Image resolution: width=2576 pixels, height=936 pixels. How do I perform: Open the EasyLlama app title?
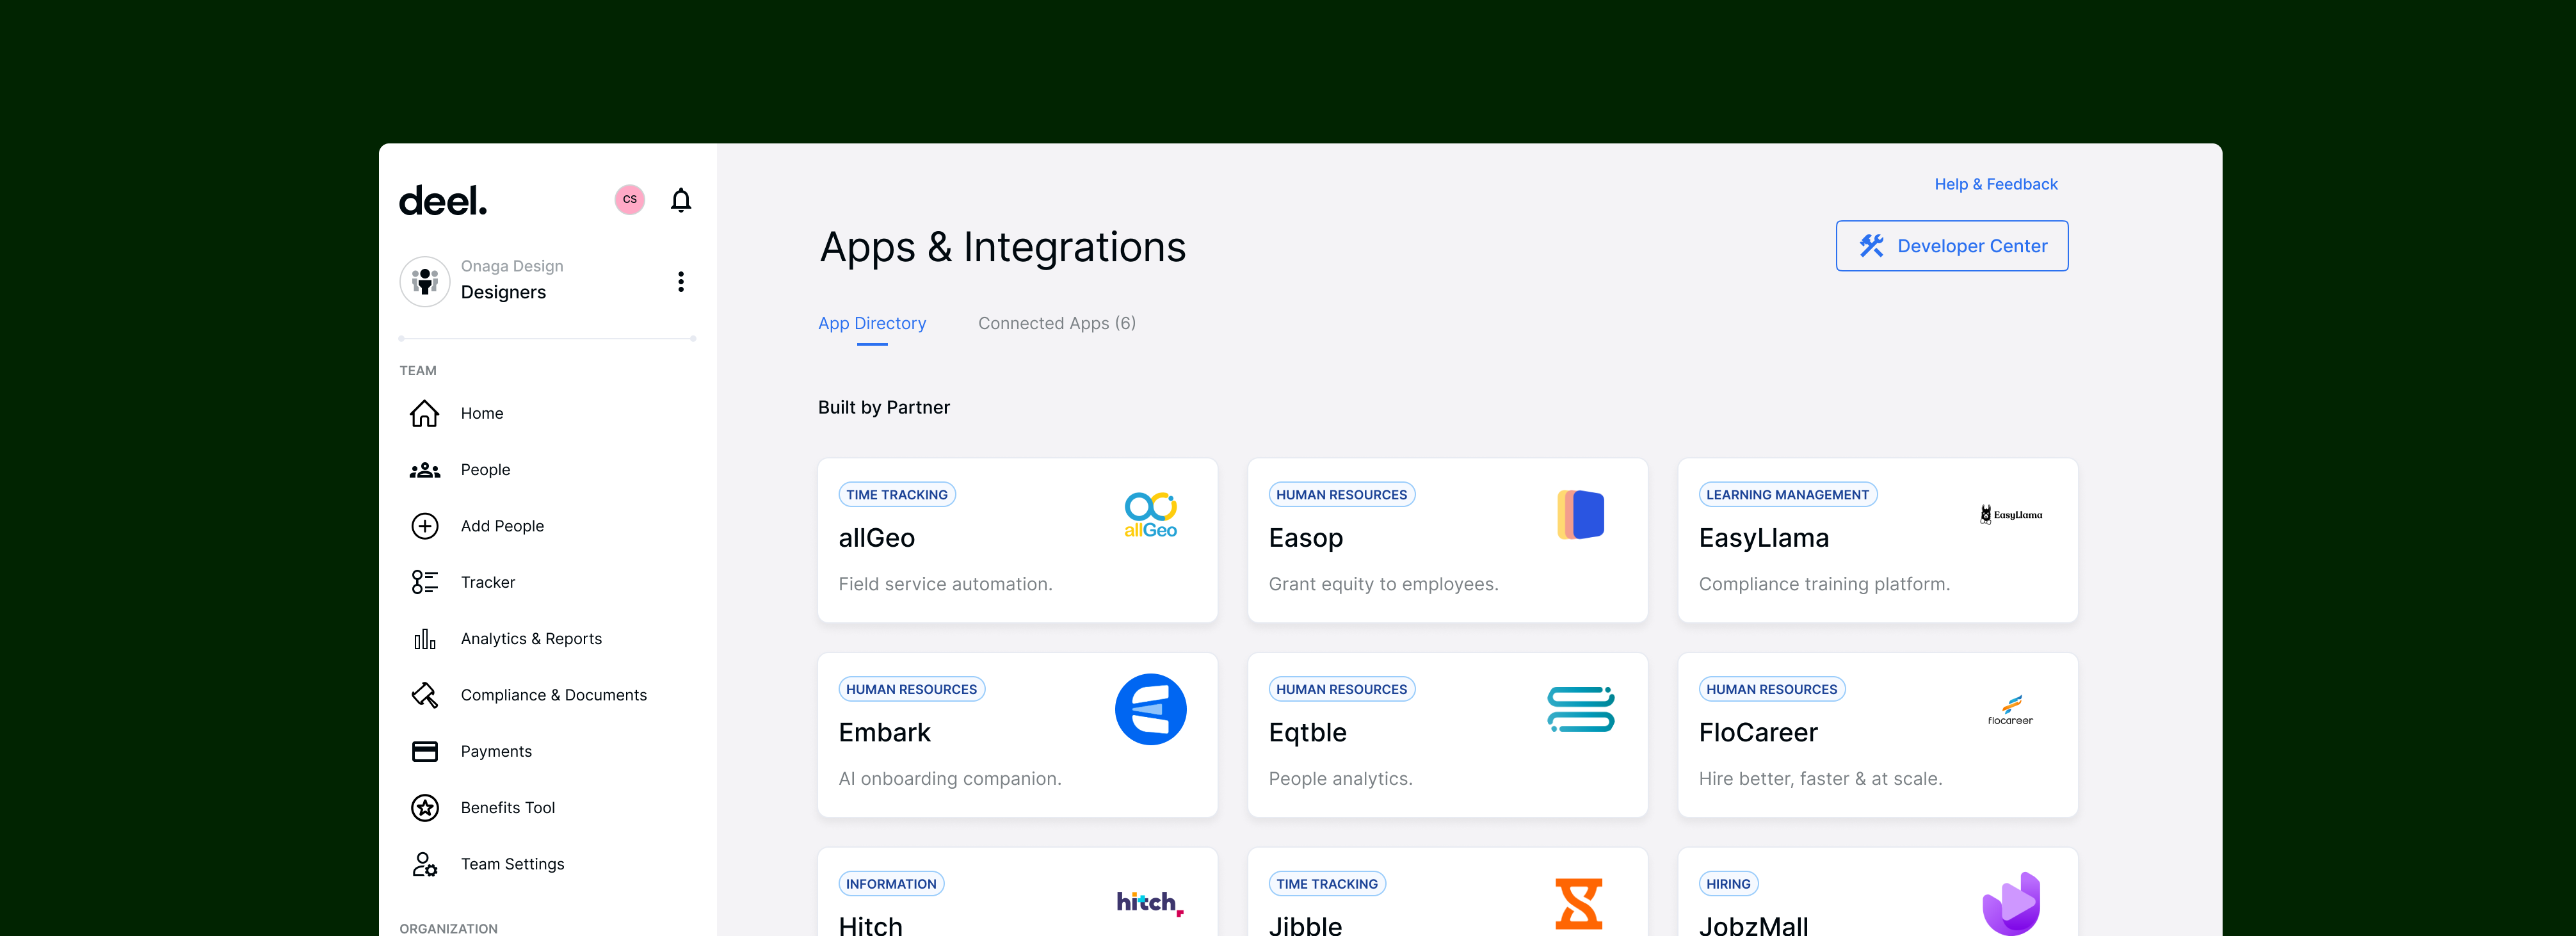(1764, 538)
